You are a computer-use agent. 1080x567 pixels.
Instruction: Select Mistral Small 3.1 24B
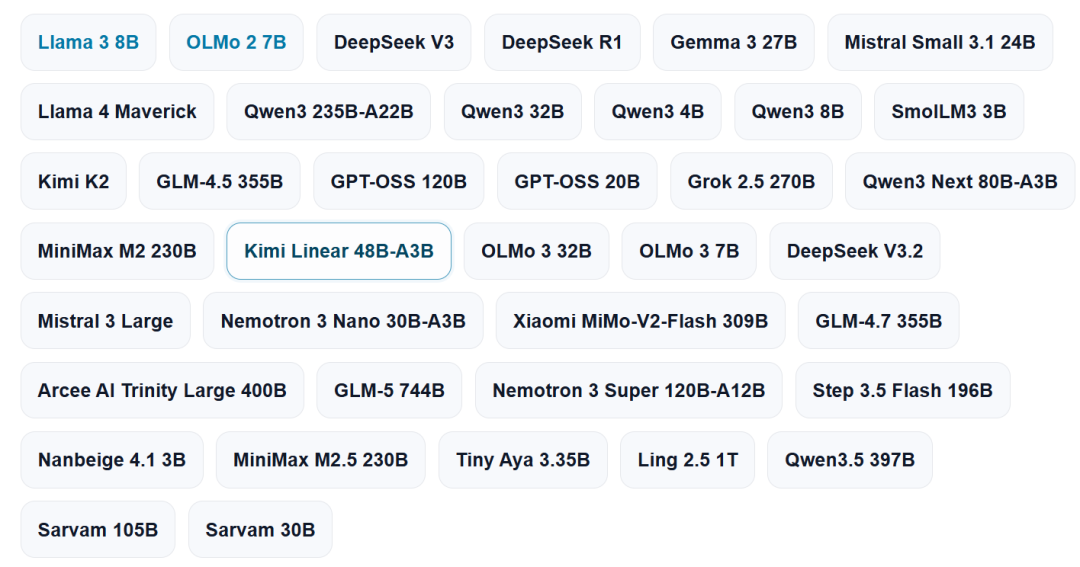tap(940, 42)
